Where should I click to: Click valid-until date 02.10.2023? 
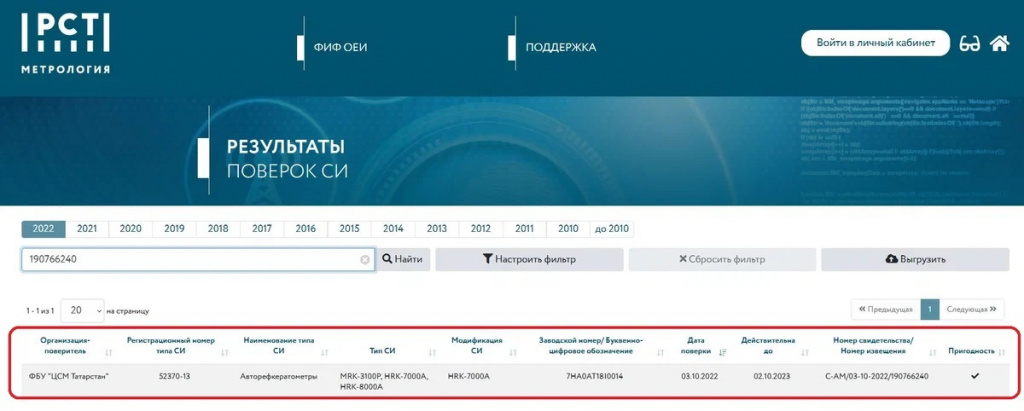[x=771, y=376]
